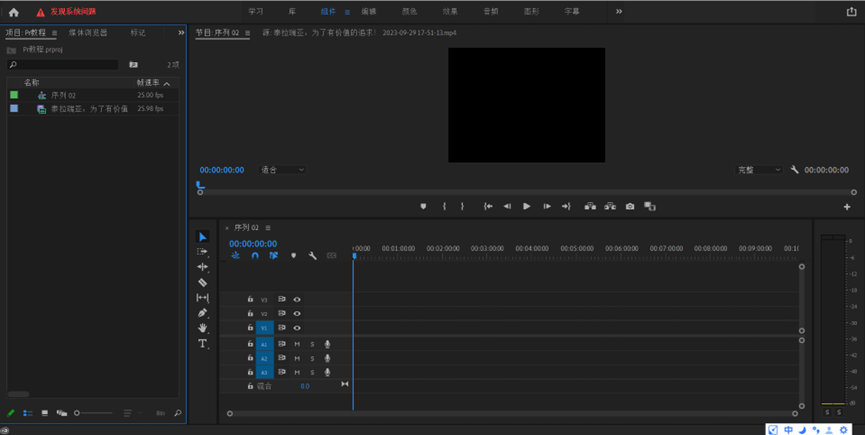Screen dimensions: 865x435
Task: Solo audio track A2
Action: pos(312,358)
